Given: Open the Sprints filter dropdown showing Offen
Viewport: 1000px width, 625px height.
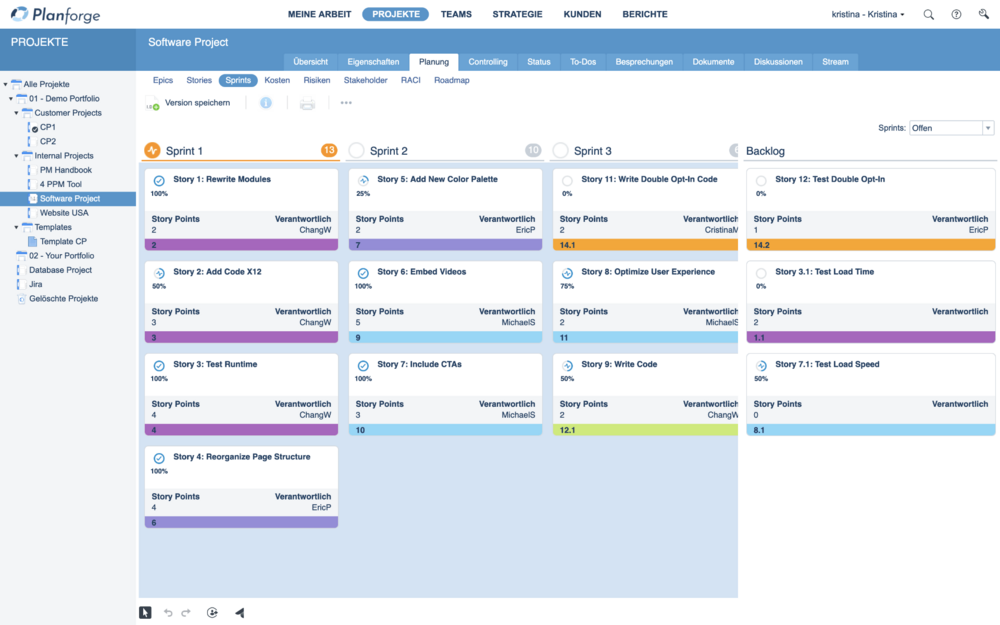Looking at the screenshot, I should 951,128.
